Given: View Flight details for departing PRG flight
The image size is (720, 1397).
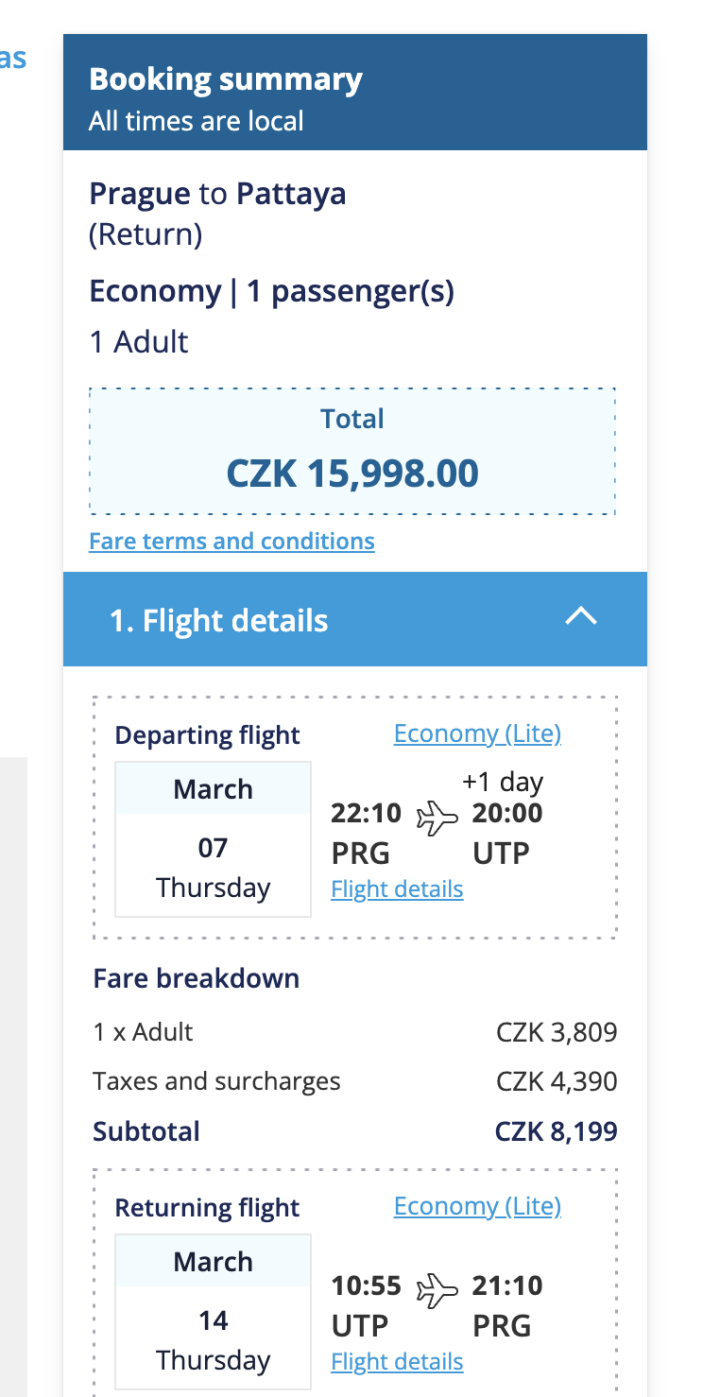Looking at the screenshot, I should click(397, 889).
